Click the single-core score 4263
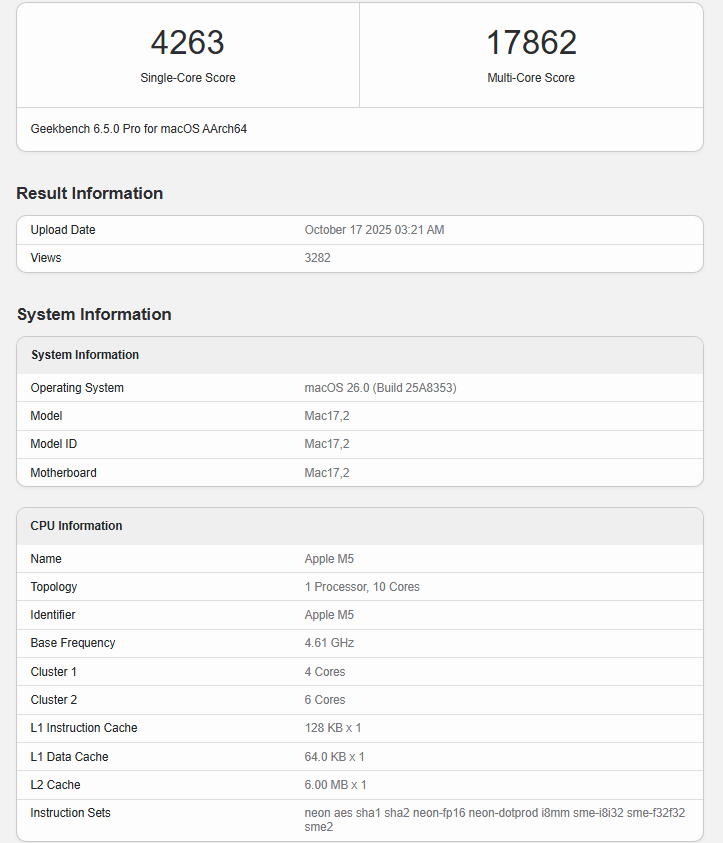This screenshot has height=843, width=723. pyautogui.click(x=187, y=42)
